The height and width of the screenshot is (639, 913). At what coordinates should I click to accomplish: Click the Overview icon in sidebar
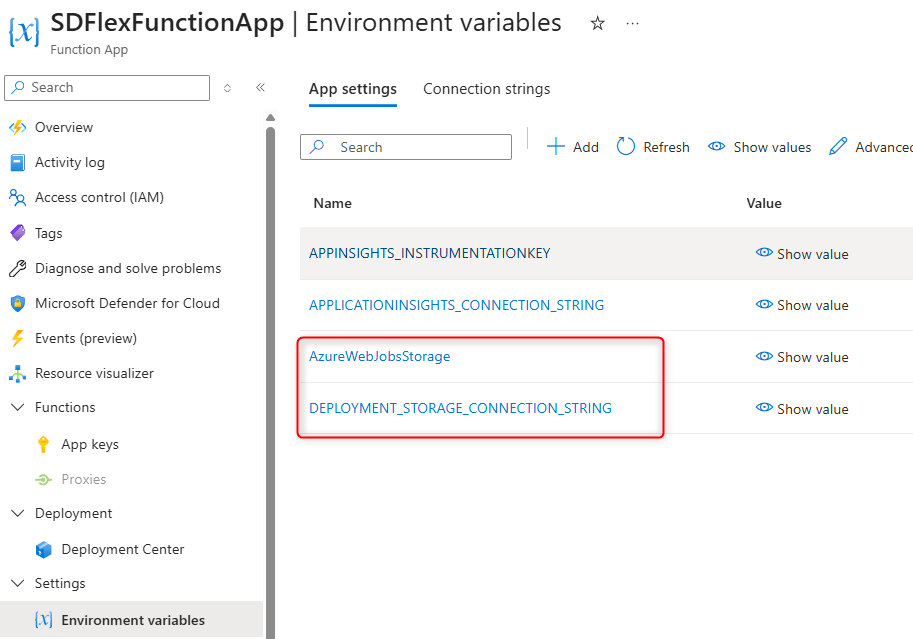tap(17, 127)
